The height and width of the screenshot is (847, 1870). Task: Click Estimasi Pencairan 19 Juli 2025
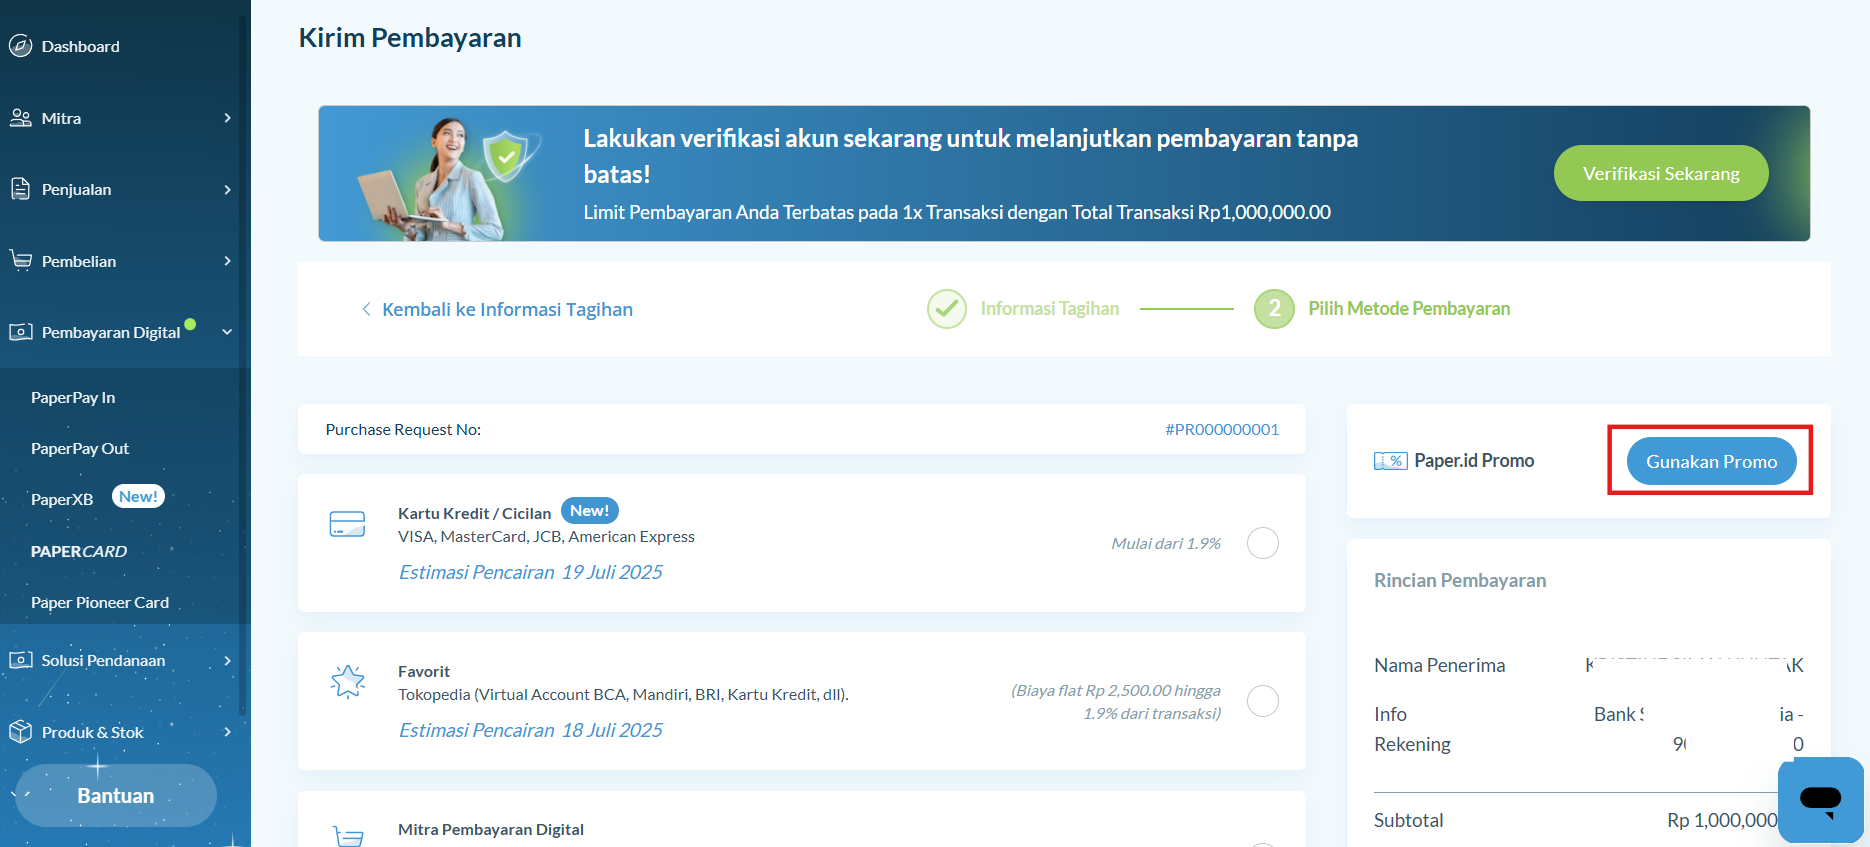(531, 572)
